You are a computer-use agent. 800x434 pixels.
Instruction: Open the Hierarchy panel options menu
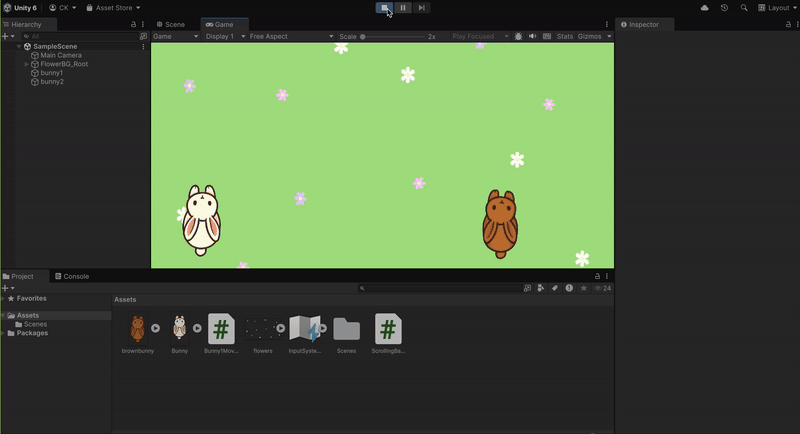pos(143,24)
